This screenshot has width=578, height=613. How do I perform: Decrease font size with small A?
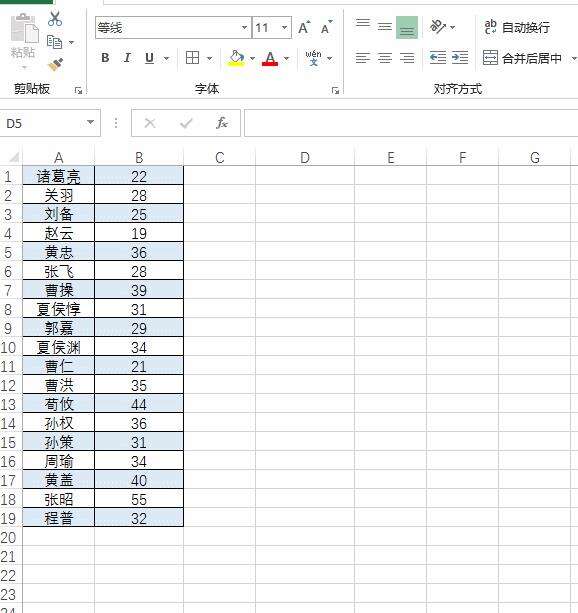[x=326, y=28]
